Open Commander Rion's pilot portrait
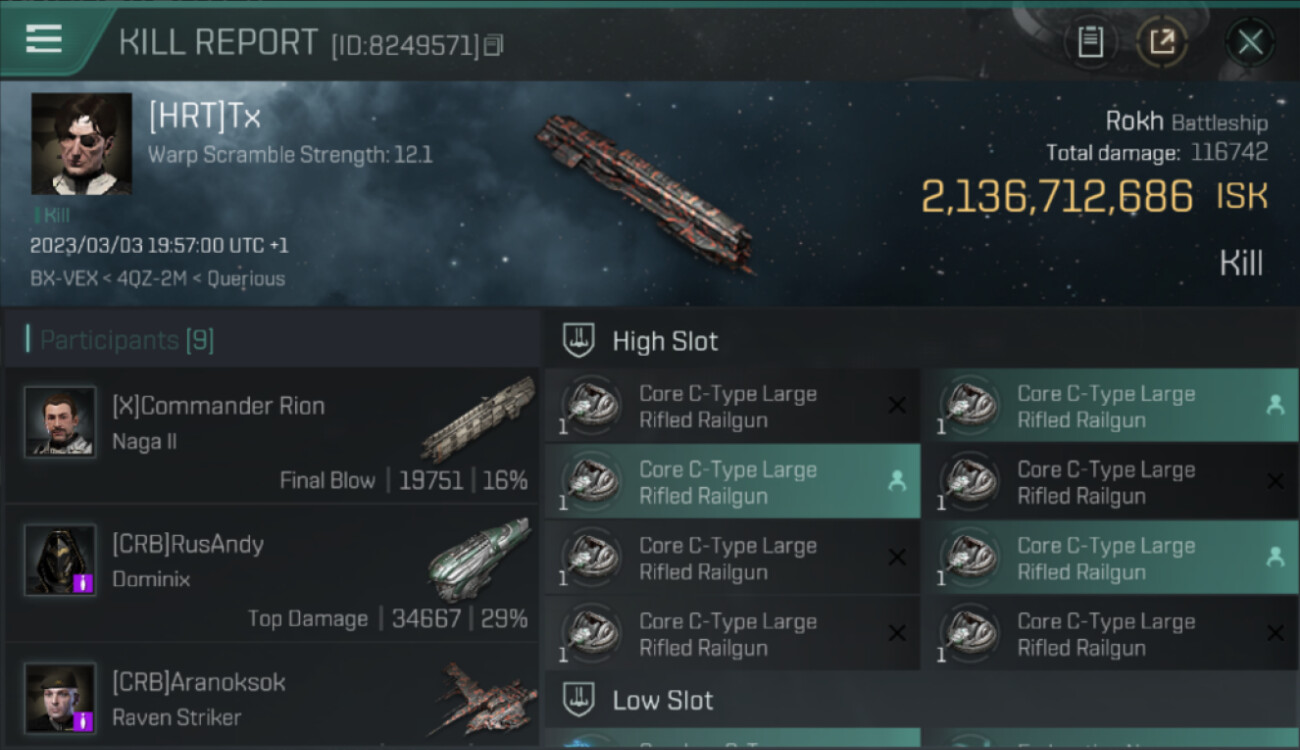Image resolution: width=1300 pixels, height=750 pixels. point(60,422)
